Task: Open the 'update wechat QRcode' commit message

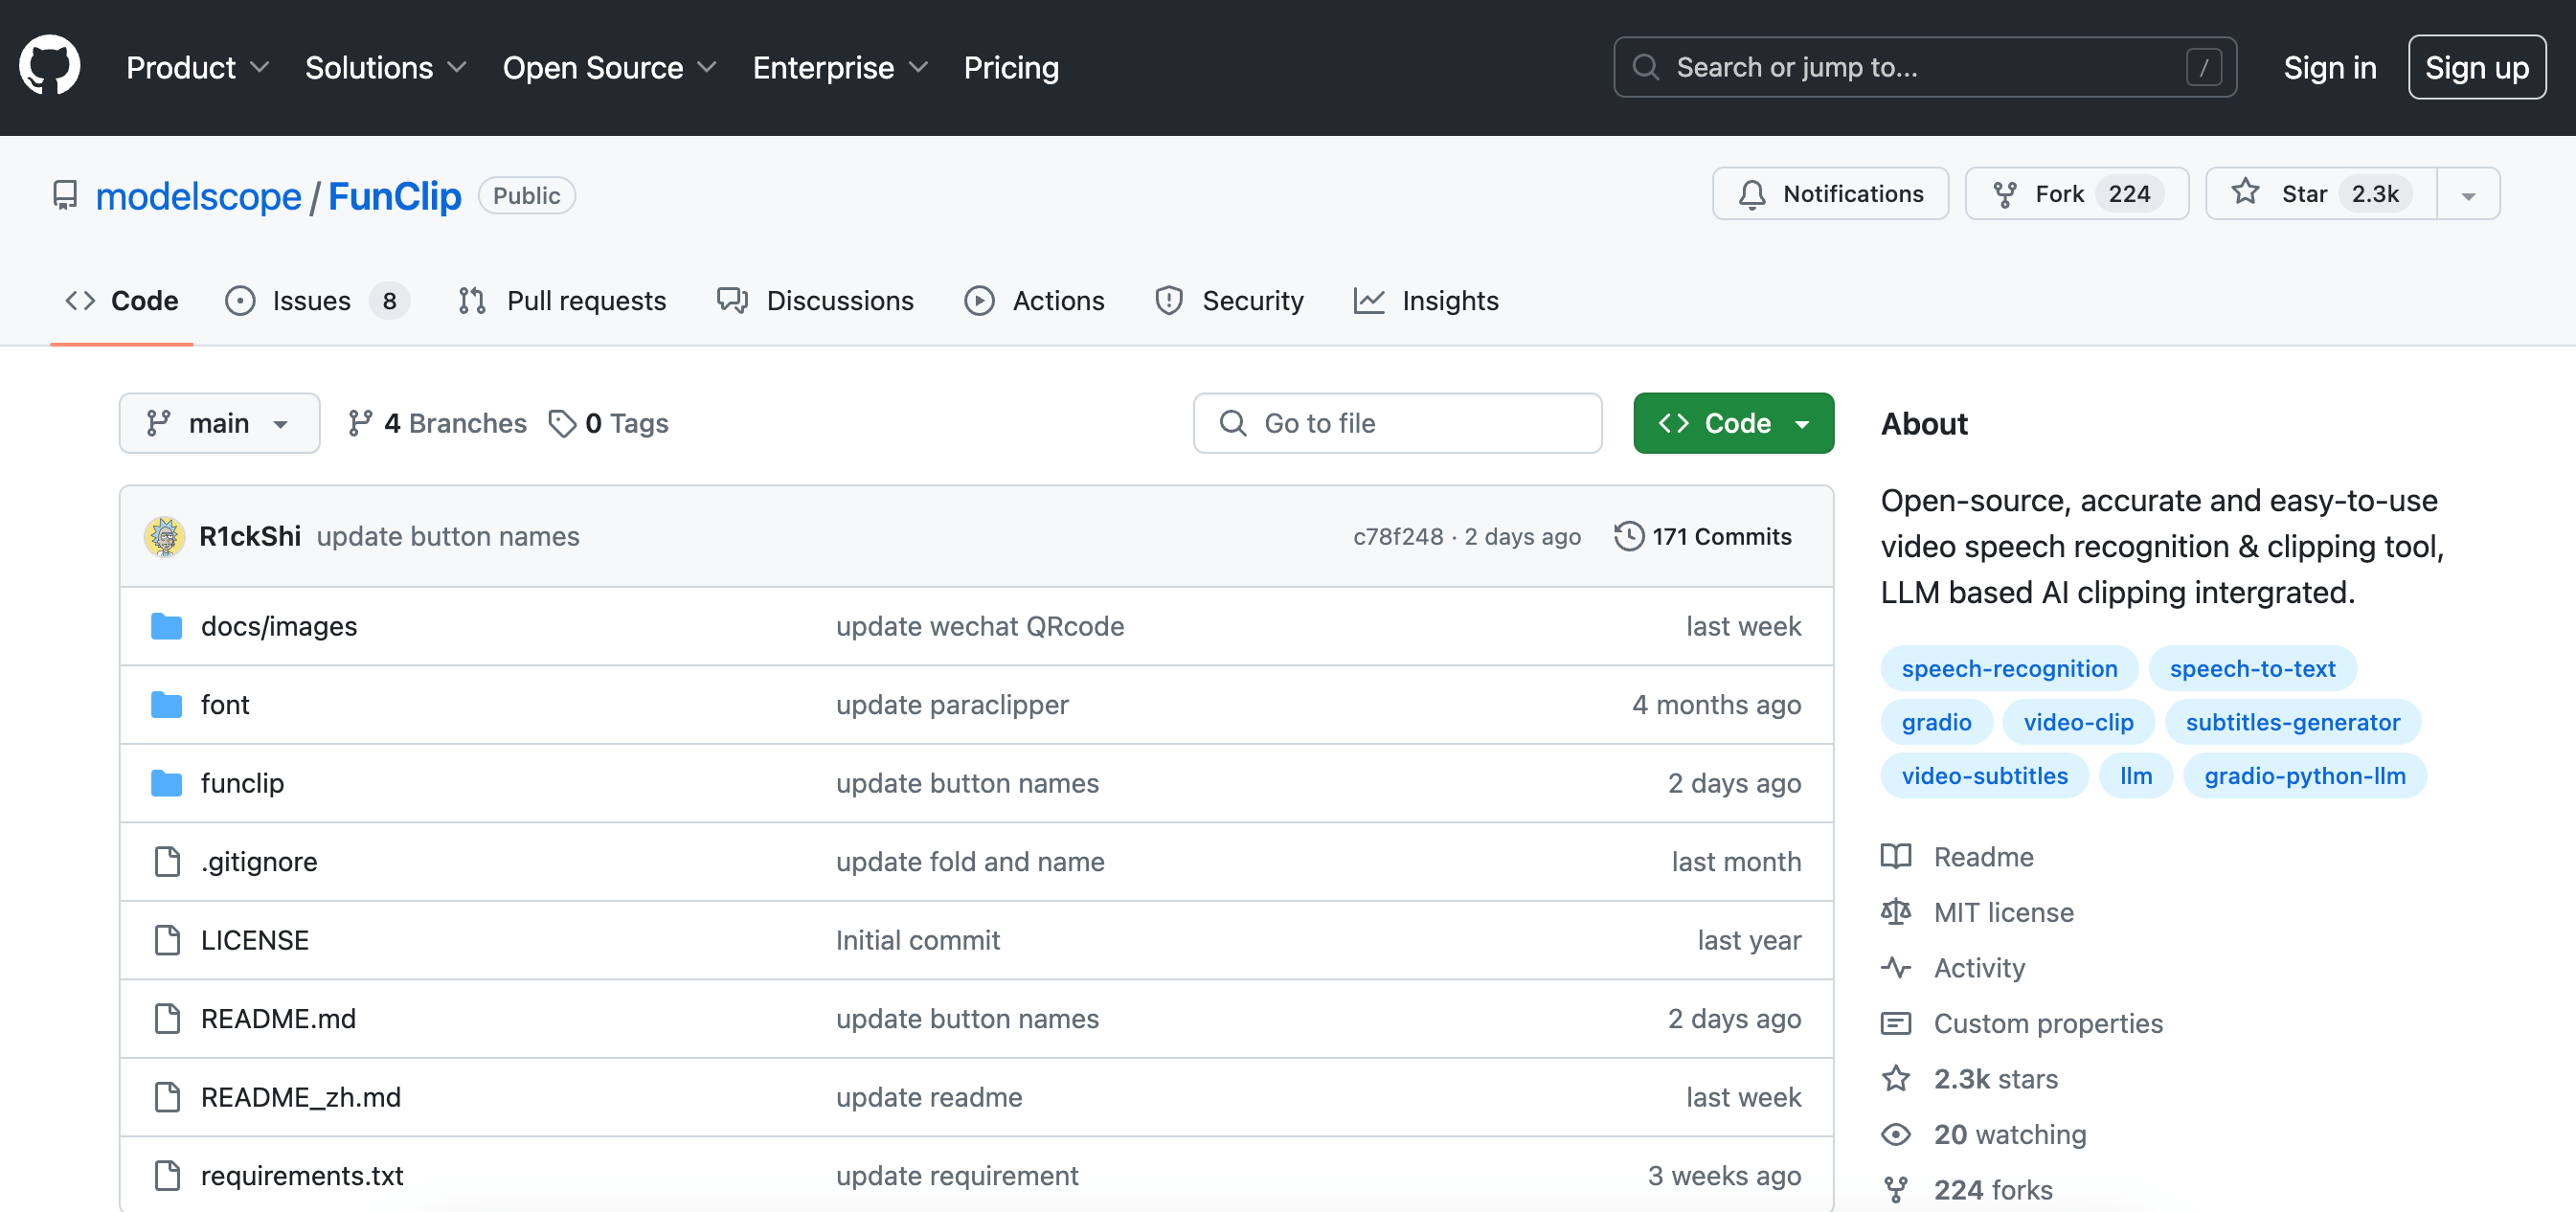Action: click(979, 626)
